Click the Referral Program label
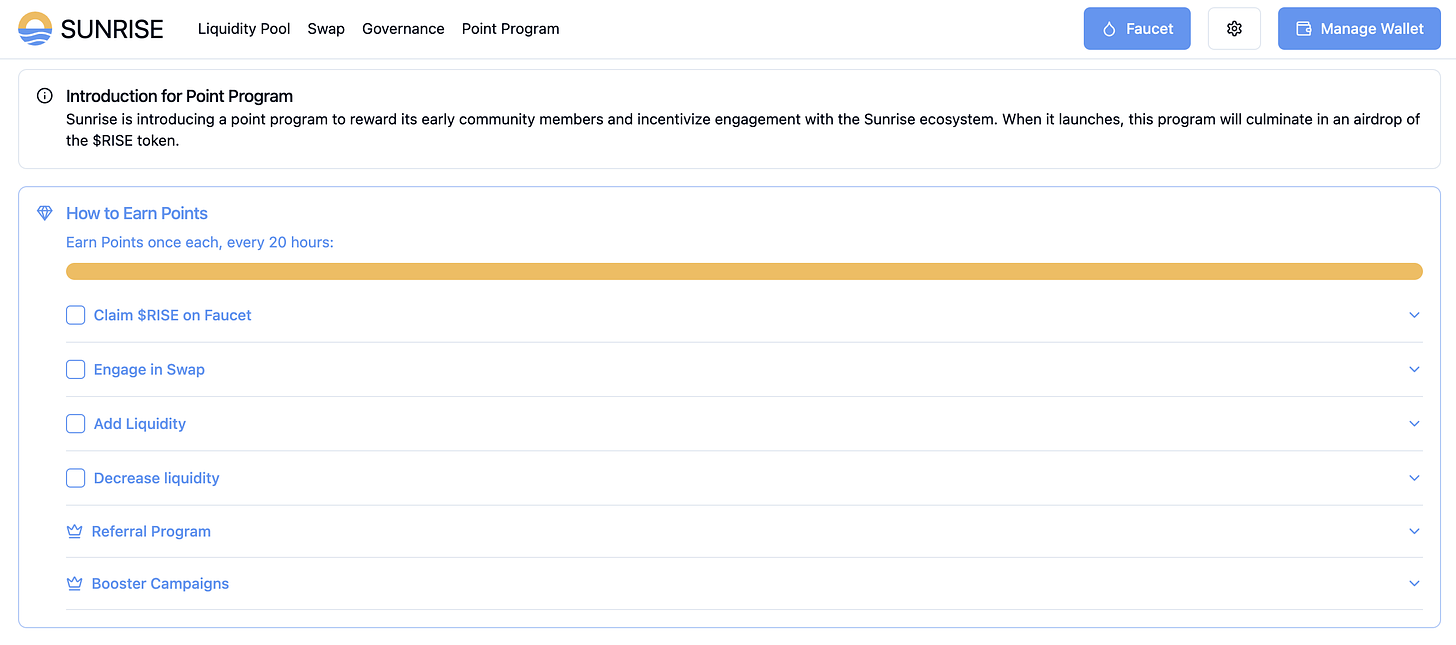Image resolution: width=1456 pixels, height=645 pixels. click(x=151, y=531)
